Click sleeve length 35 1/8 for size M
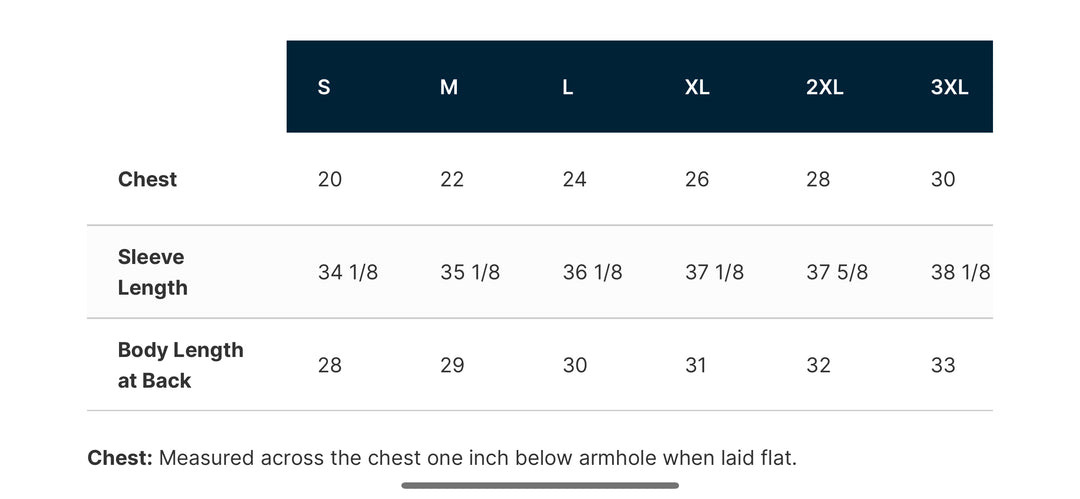 [470, 272]
